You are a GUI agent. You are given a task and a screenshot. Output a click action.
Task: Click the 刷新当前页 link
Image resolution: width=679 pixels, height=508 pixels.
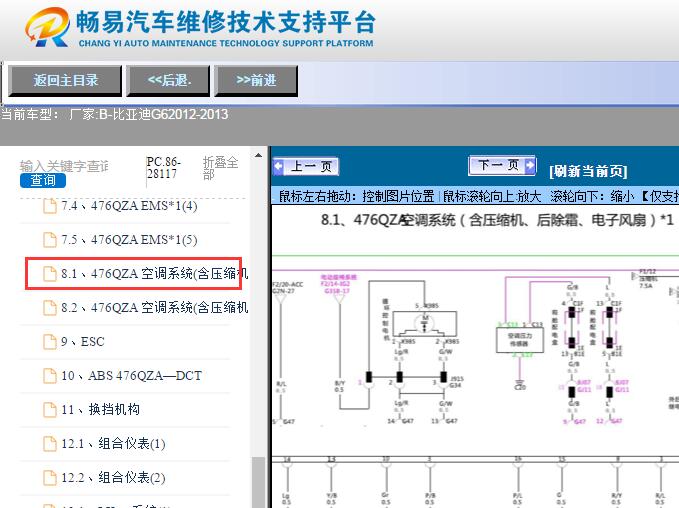coord(588,171)
